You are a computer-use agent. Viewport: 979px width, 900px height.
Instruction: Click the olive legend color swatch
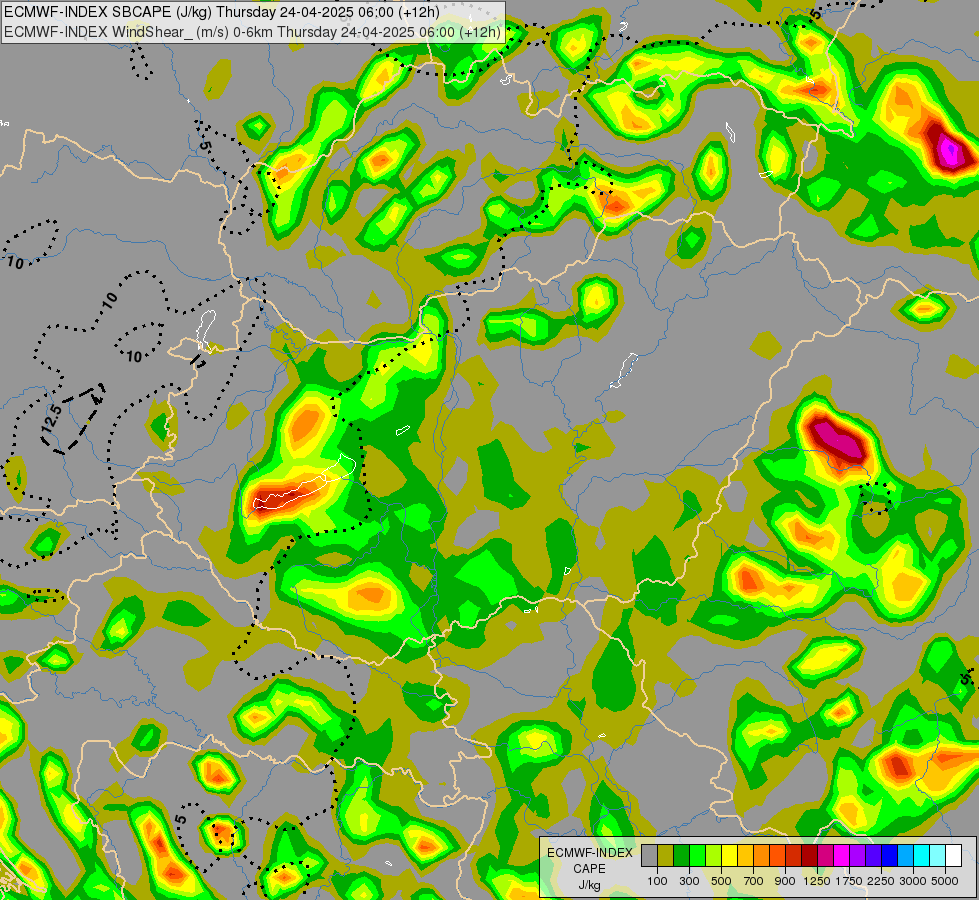666,856
